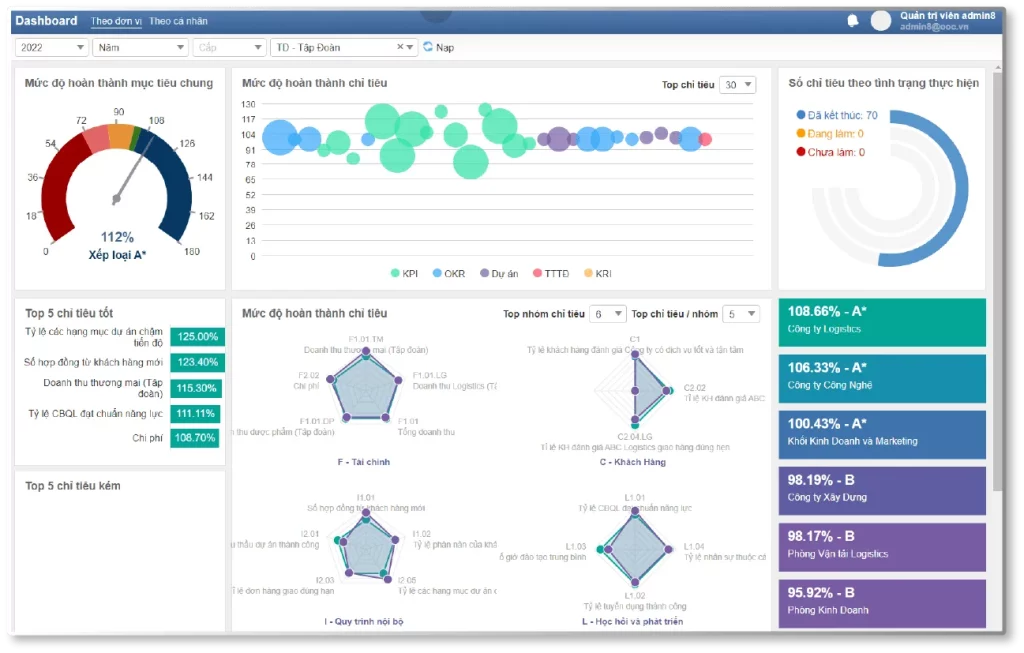Toggle Đang làm legend entry
This screenshot has width=1024, height=653.
(x=830, y=133)
